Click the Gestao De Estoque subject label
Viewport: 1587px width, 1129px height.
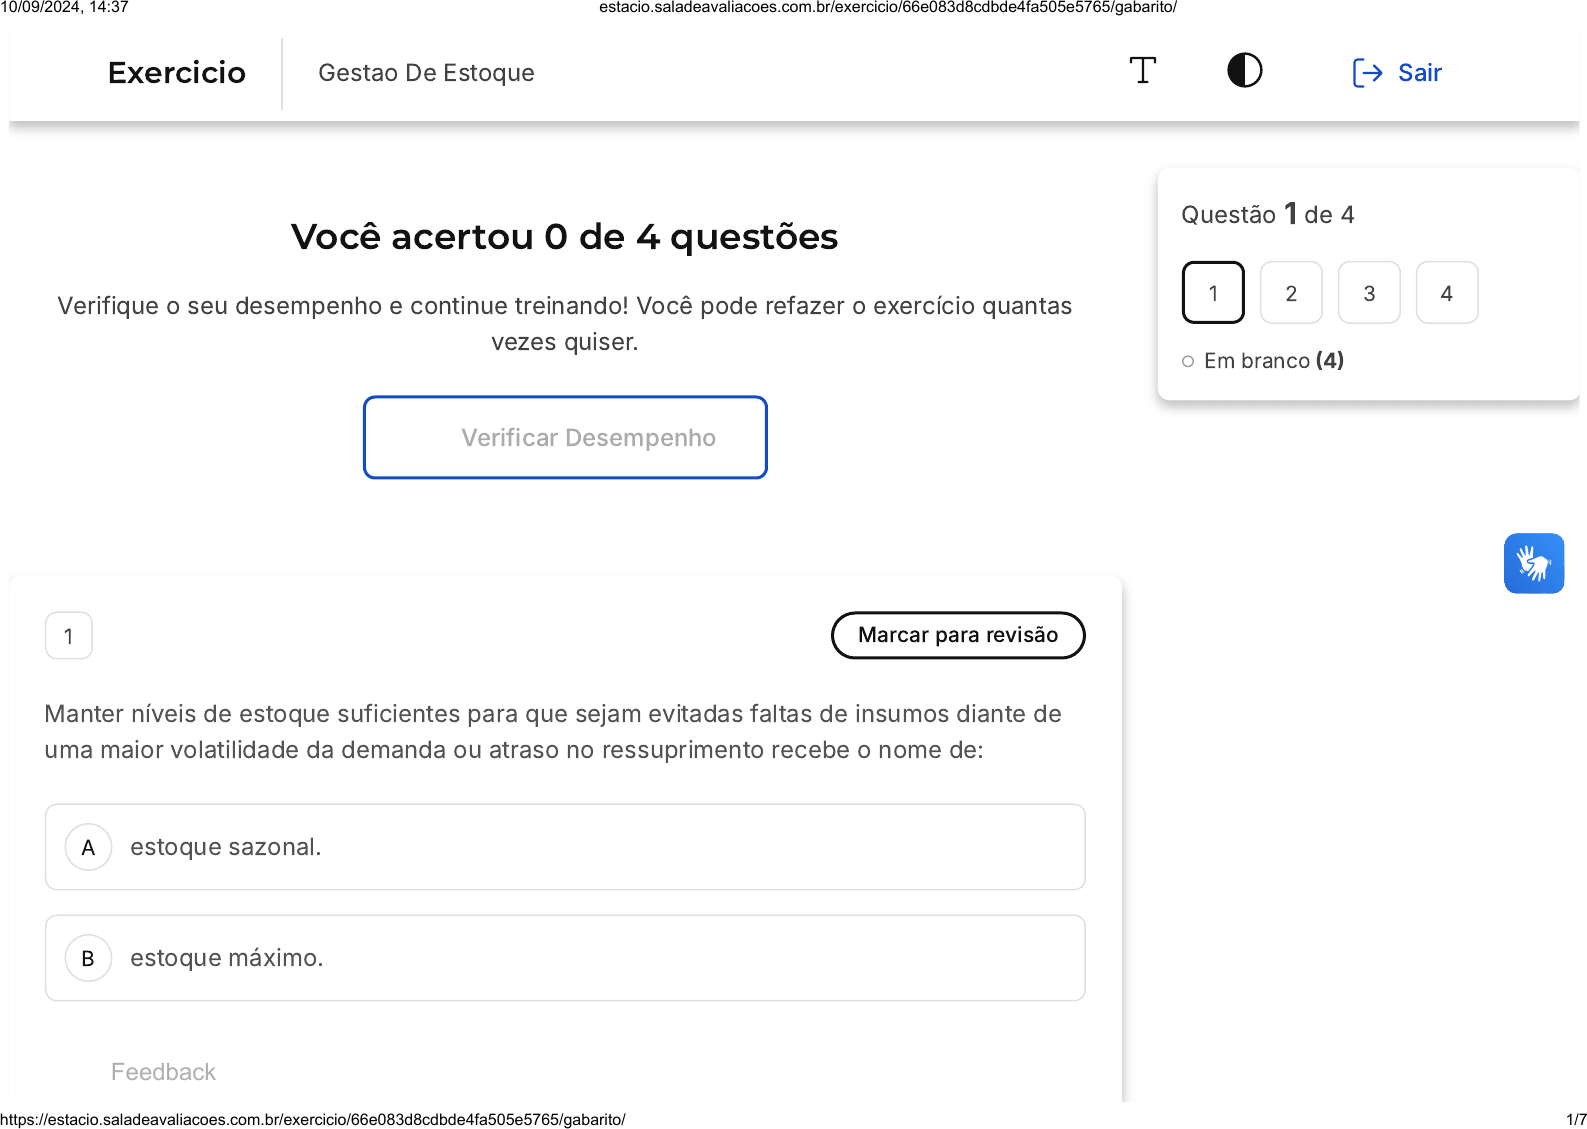[426, 73]
